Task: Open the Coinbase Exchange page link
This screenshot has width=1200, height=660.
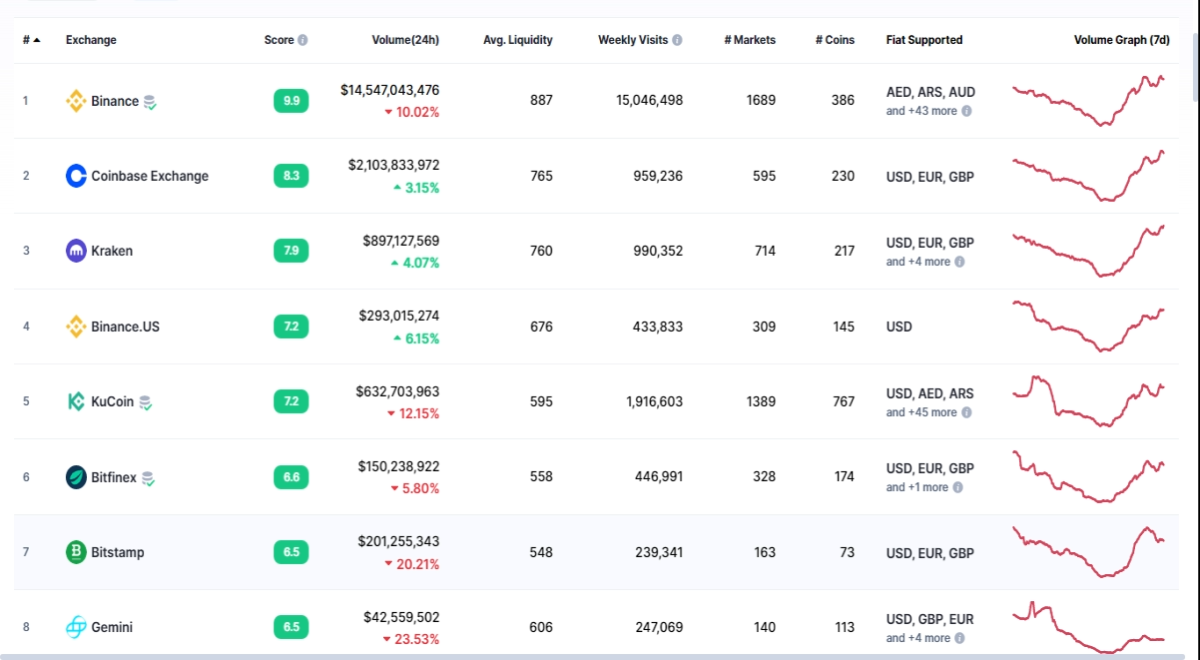Action: tap(150, 176)
